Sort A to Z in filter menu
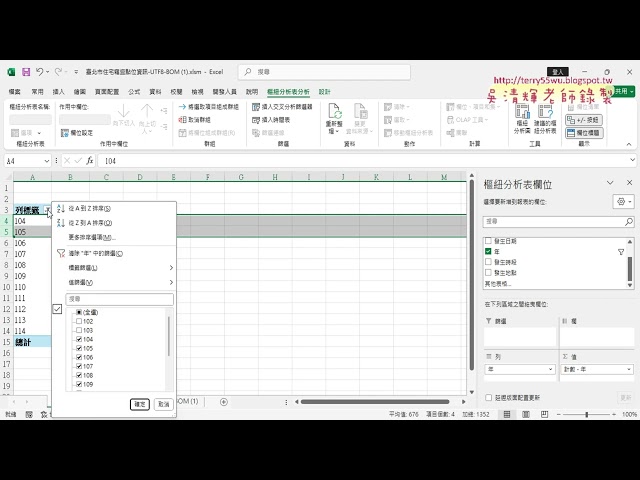This screenshot has width=640, height=480. [x=90, y=209]
